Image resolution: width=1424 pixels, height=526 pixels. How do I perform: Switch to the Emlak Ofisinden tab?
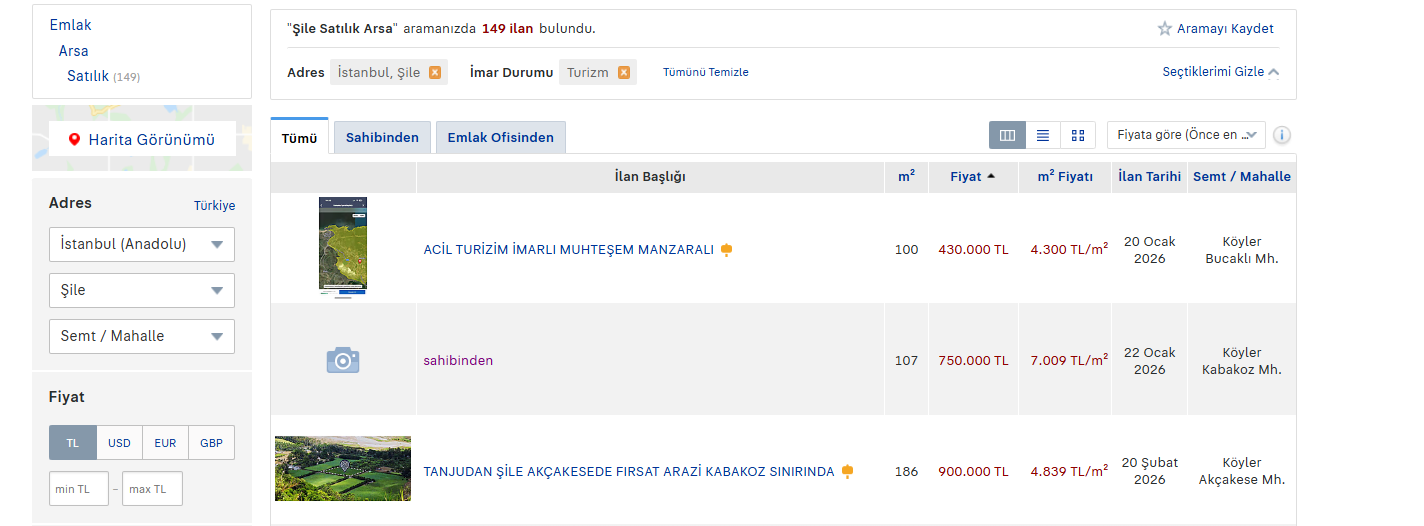[x=500, y=138]
